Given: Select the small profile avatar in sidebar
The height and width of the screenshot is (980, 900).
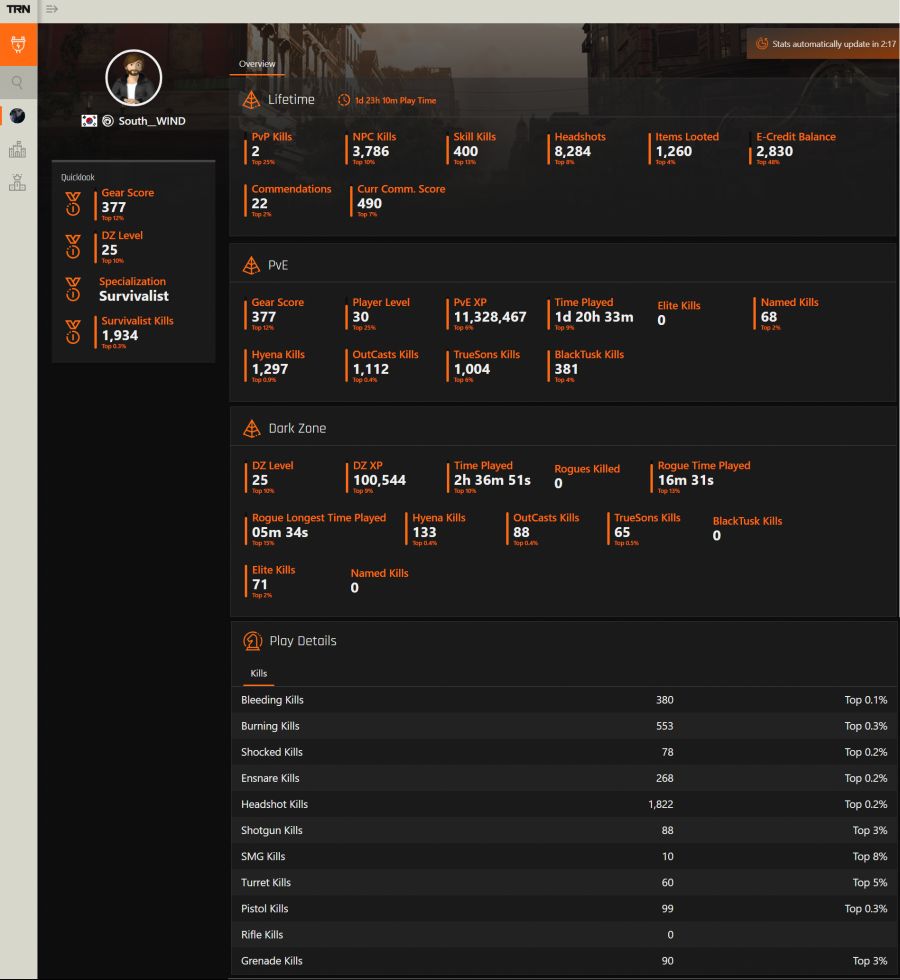Looking at the screenshot, I should click(x=18, y=116).
